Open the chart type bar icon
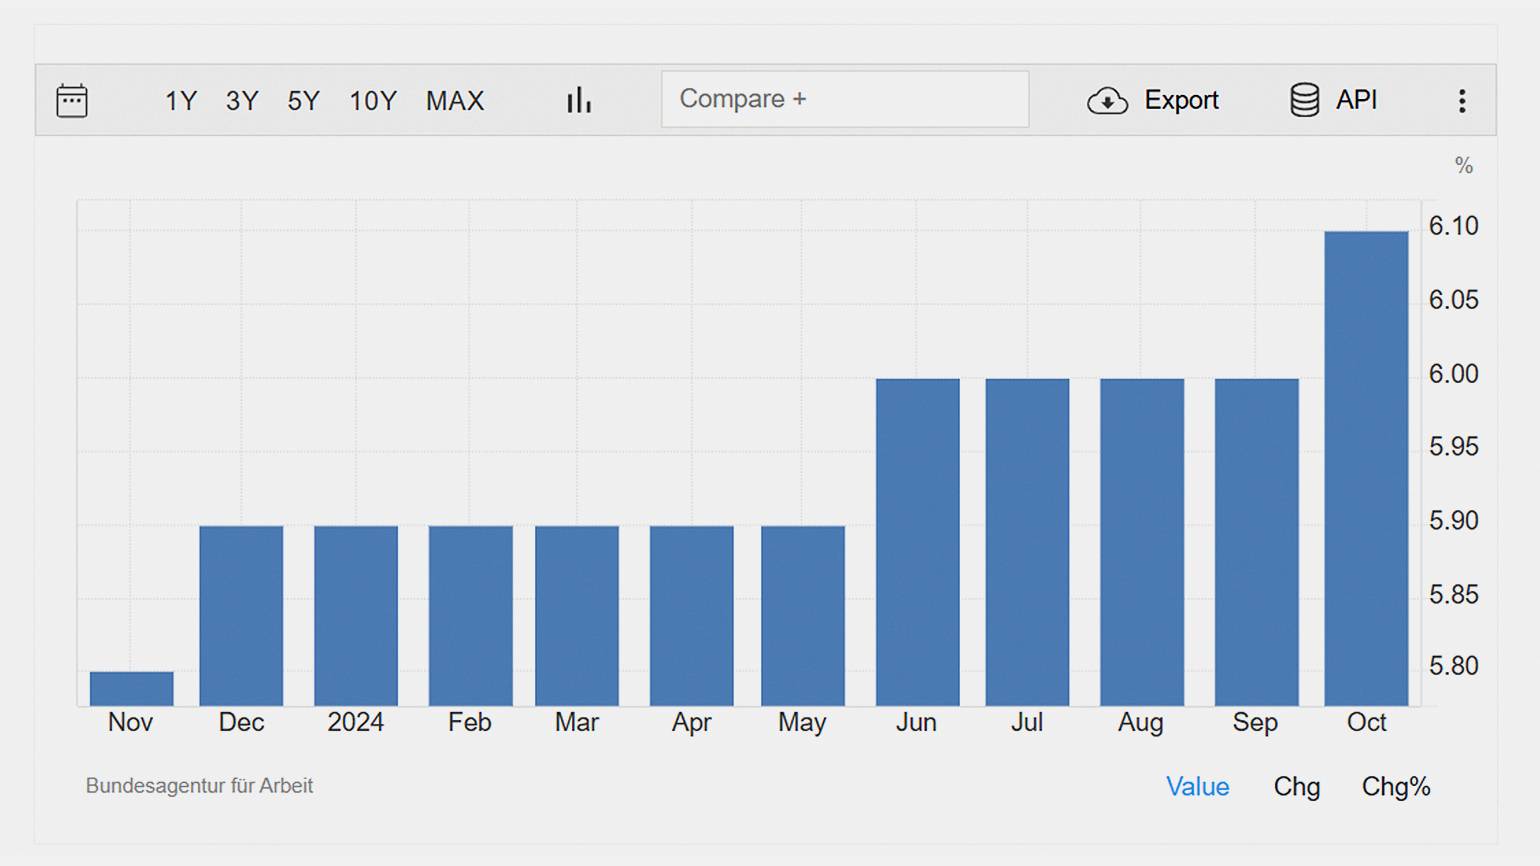 (x=579, y=100)
